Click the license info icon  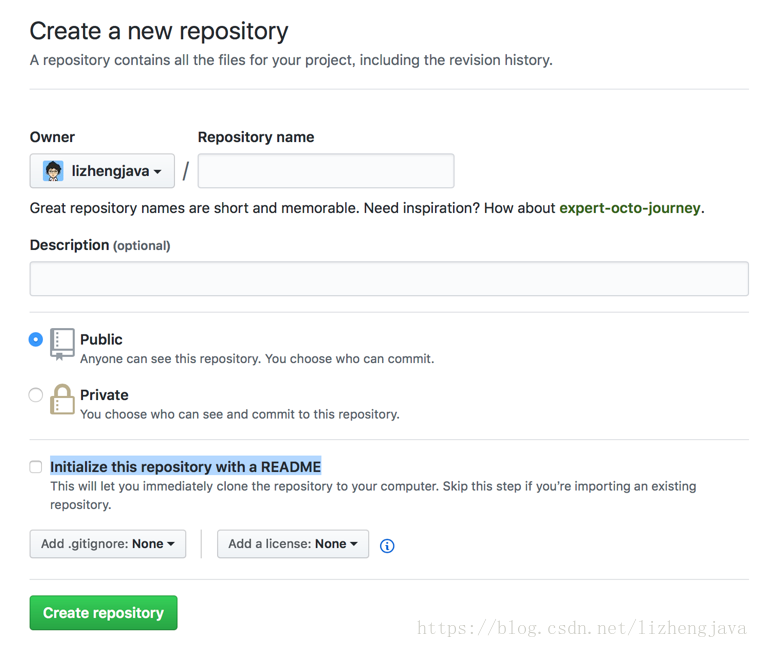click(387, 546)
